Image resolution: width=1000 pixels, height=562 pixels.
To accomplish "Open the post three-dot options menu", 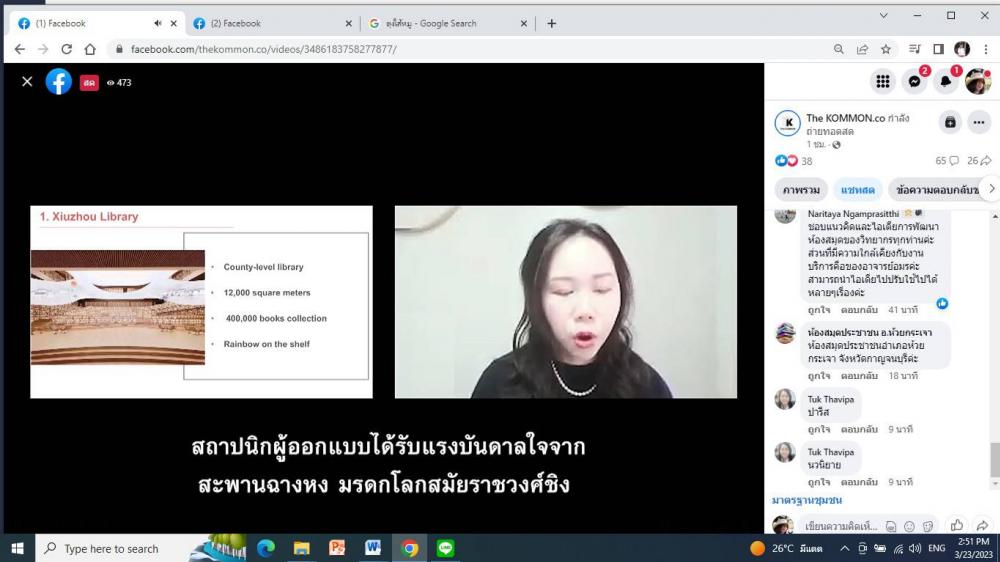I will pos(979,122).
